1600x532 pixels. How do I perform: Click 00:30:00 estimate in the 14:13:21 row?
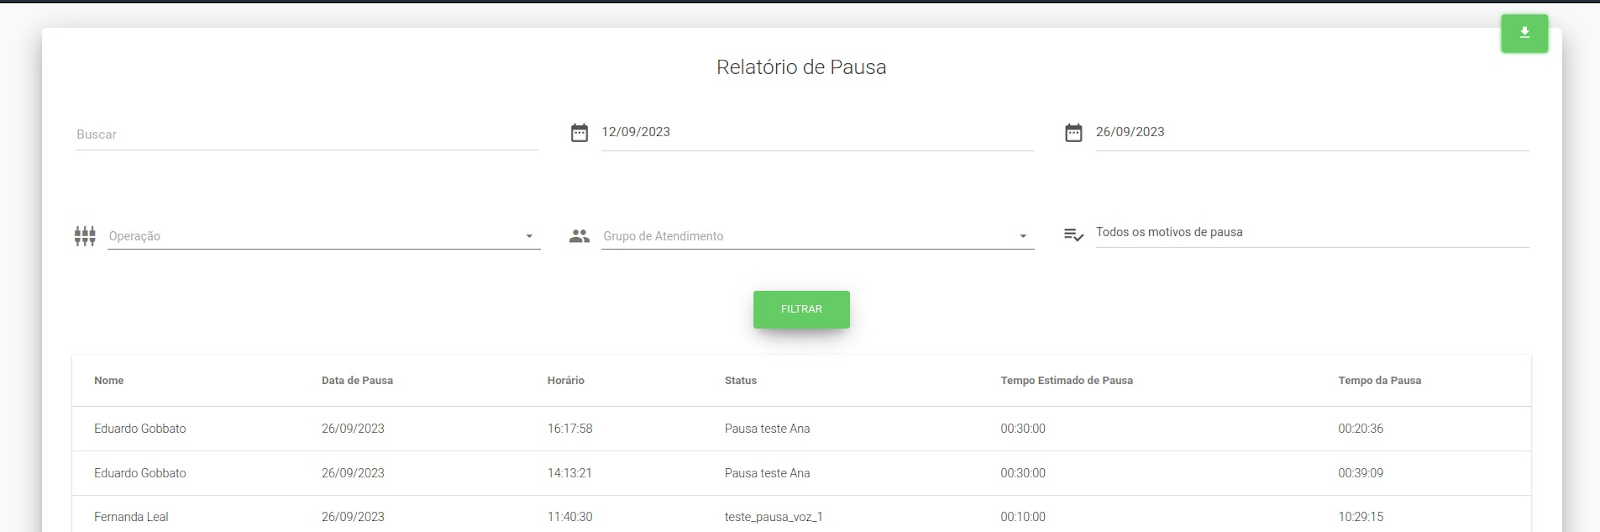tap(1023, 473)
